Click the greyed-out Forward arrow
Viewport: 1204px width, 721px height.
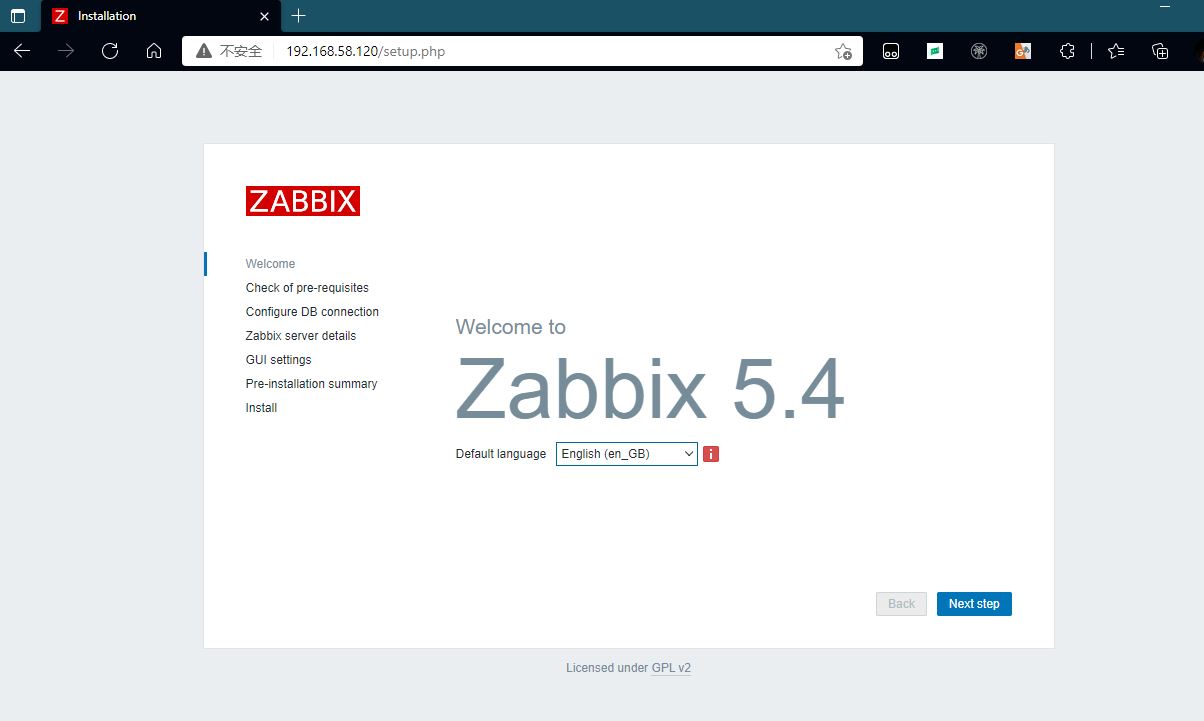(66, 51)
